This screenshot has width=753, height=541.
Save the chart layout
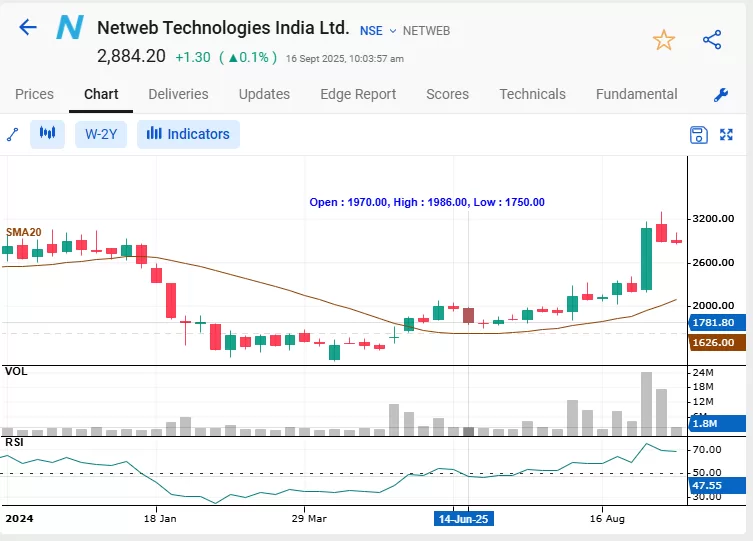tap(698, 135)
